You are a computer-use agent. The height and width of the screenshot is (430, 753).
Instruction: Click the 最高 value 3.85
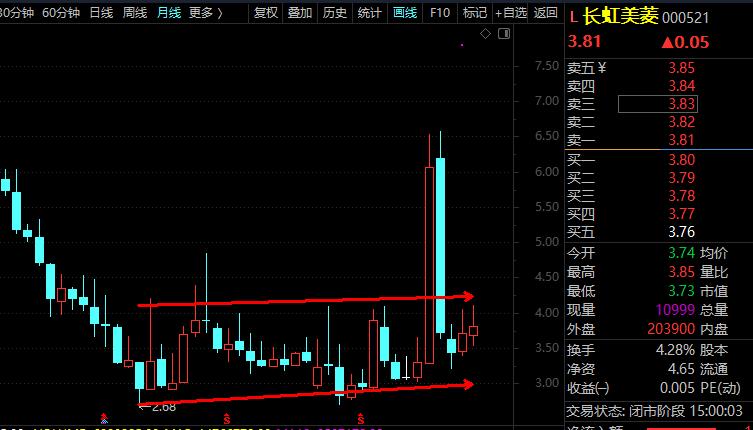(x=681, y=272)
